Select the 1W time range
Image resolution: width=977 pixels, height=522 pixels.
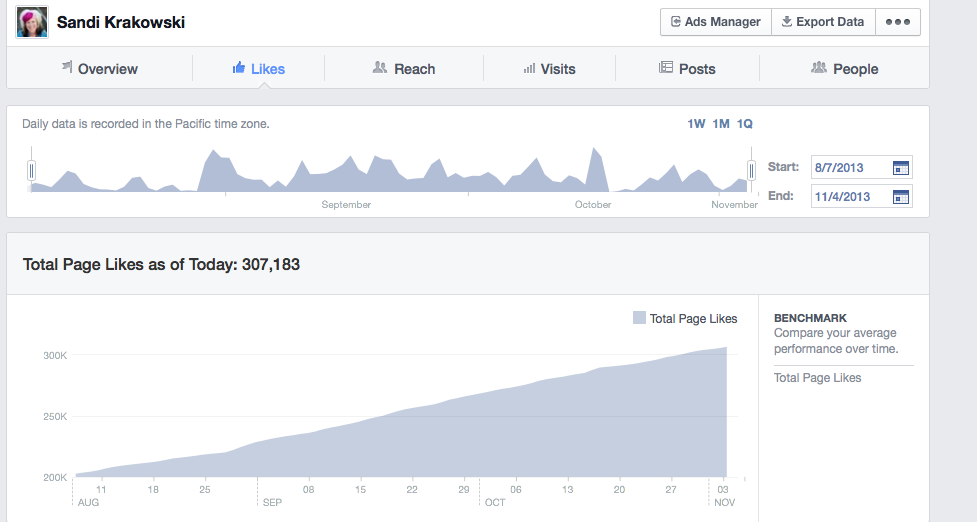pyautogui.click(x=696, y=124)
